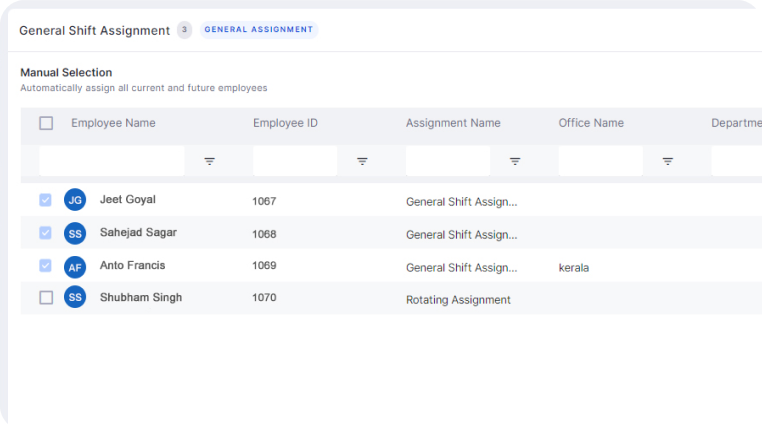This screenshot has height=431, width=762.
Task: Click the GENERAL ASSIGNMENT badge
Action: [x=259, y=30]
